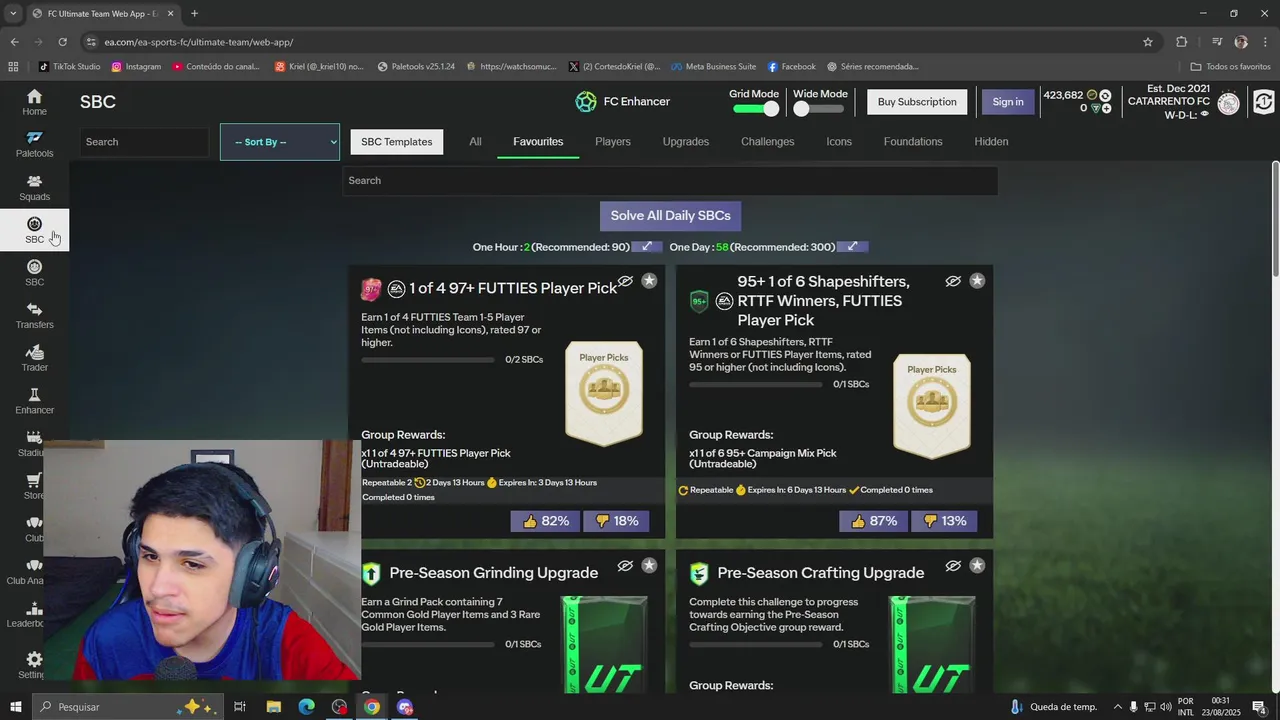Viewport: 1280px width, 720px height.
Task: Switch to the Hidden tab
Action: [x=991, y=142]
